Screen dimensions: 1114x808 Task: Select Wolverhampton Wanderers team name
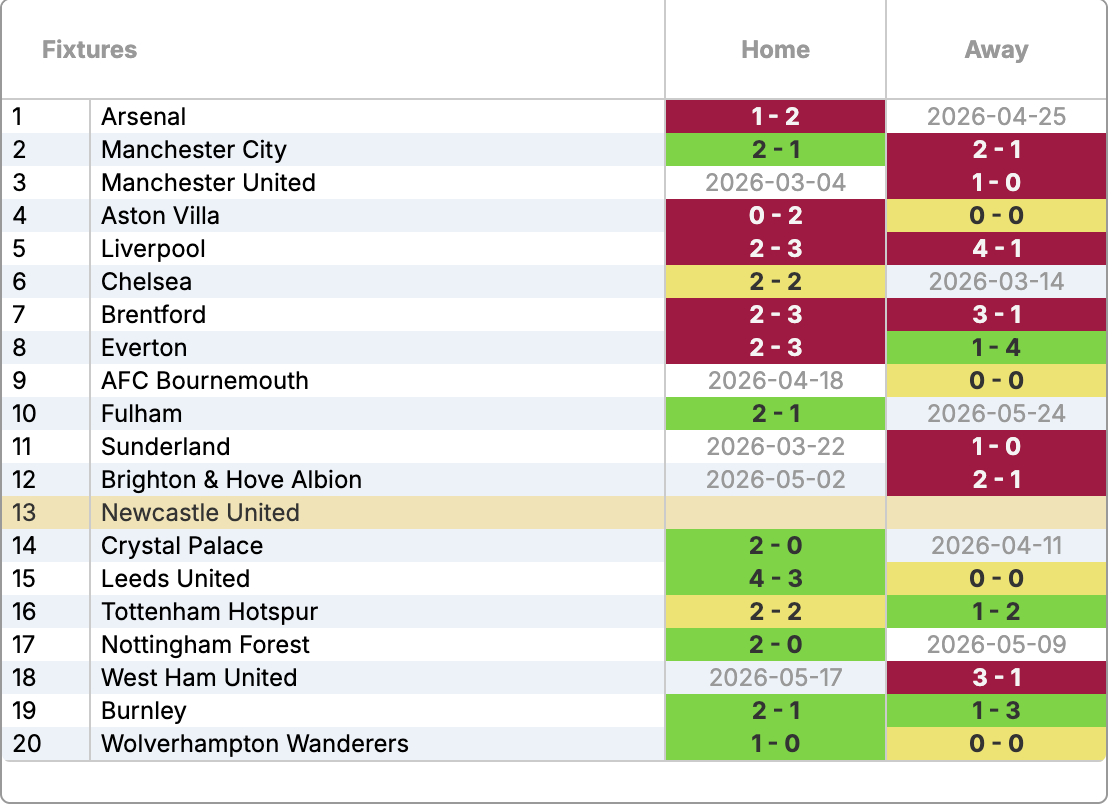(x=255, y=744)
